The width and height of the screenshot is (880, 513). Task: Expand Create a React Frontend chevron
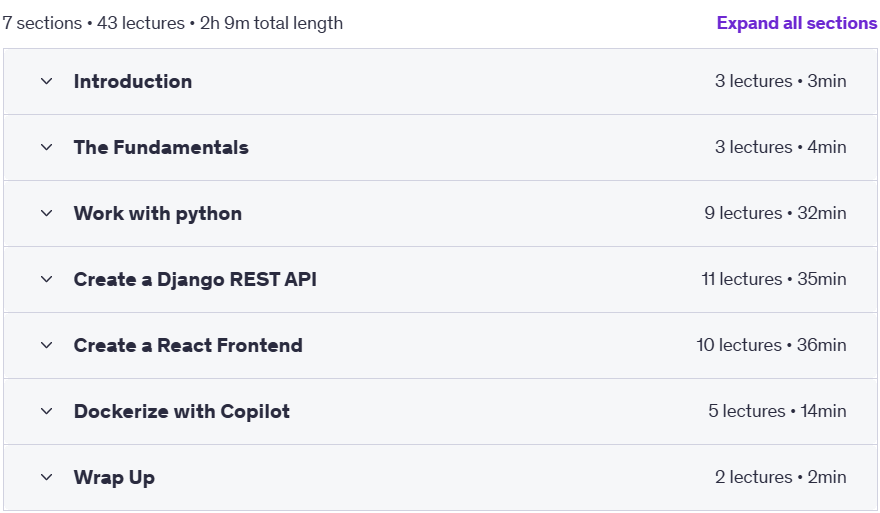tap(47, 345)
